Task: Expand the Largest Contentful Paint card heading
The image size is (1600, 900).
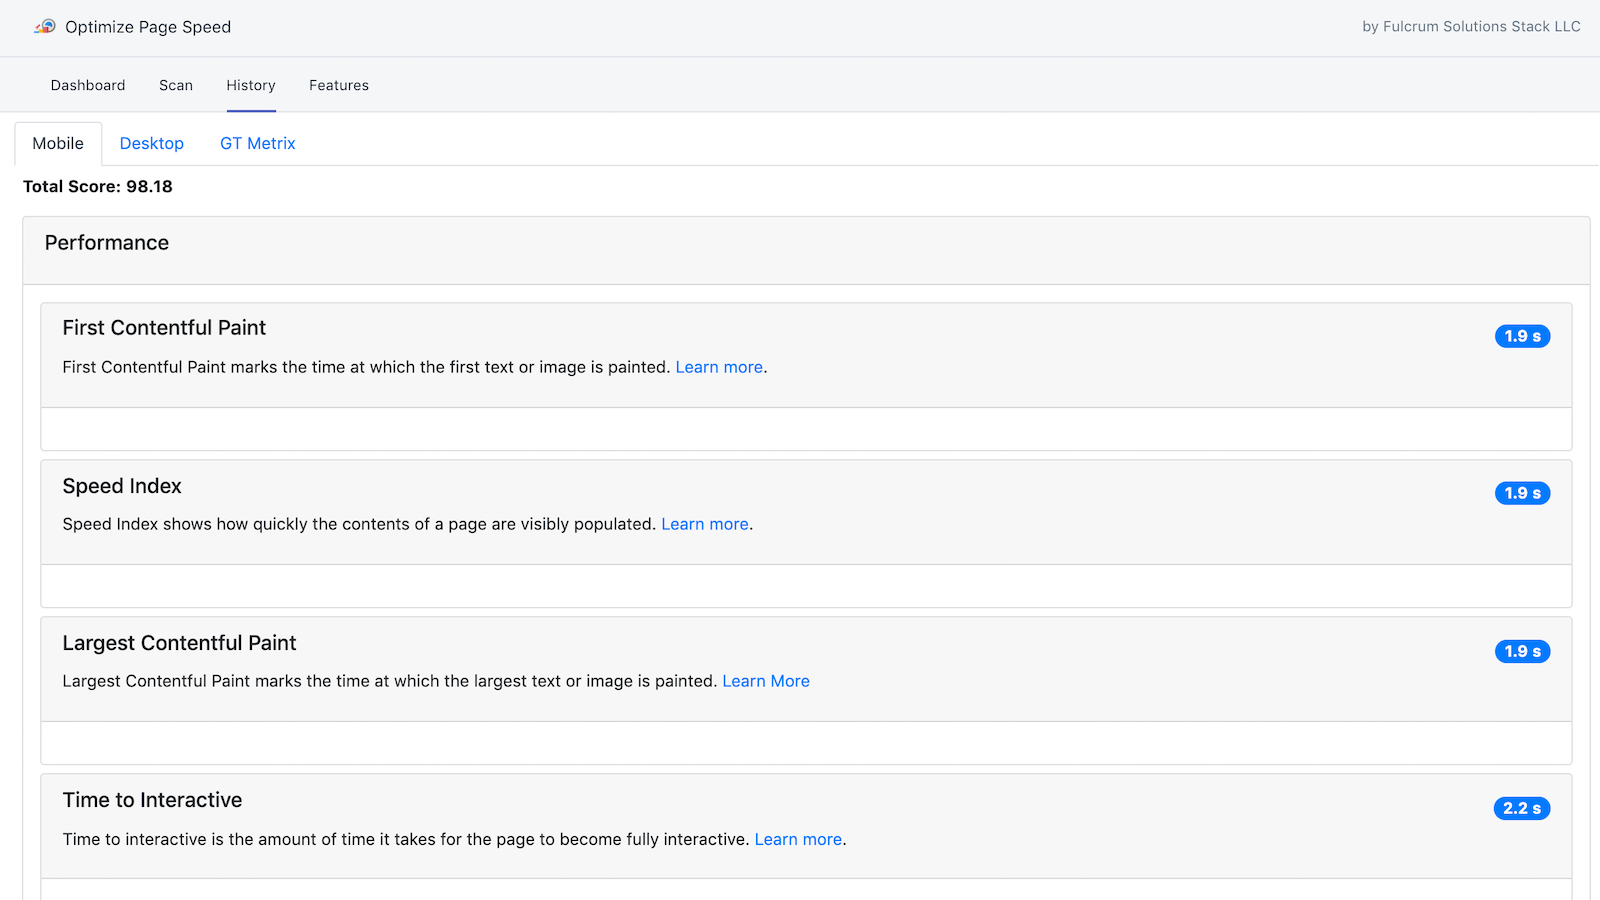Action: [179, 643]
